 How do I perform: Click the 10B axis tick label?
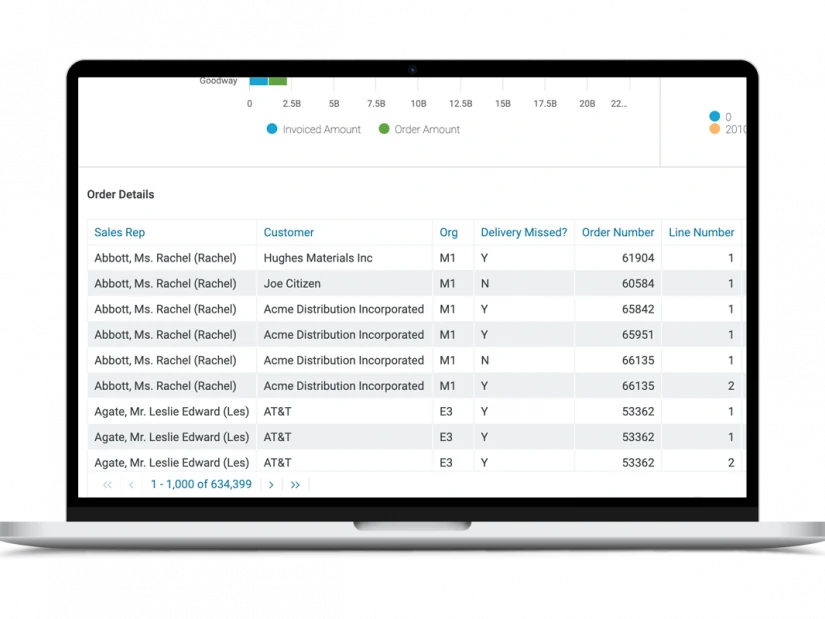click(418, 104)
